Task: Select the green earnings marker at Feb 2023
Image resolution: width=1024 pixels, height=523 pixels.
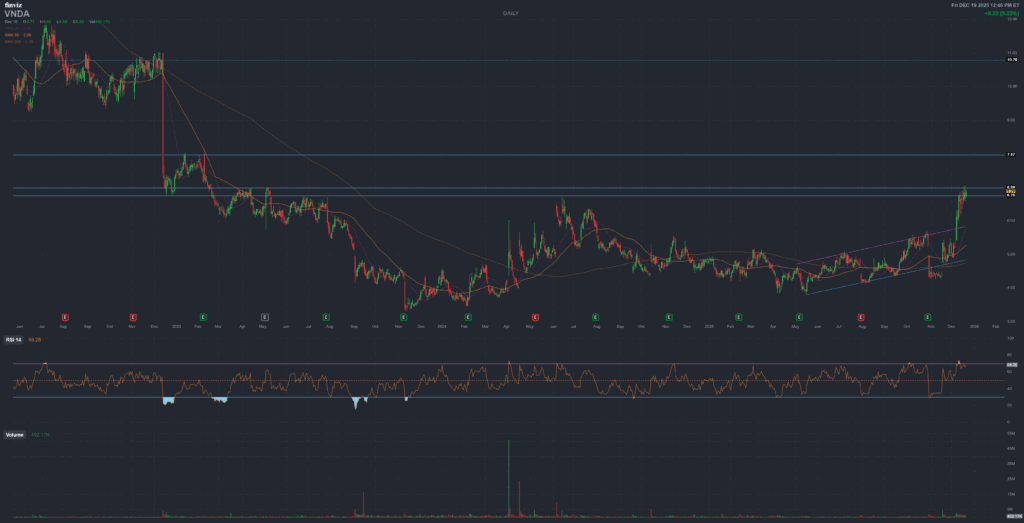Action: pyautogui.click(x=203, y=315)
